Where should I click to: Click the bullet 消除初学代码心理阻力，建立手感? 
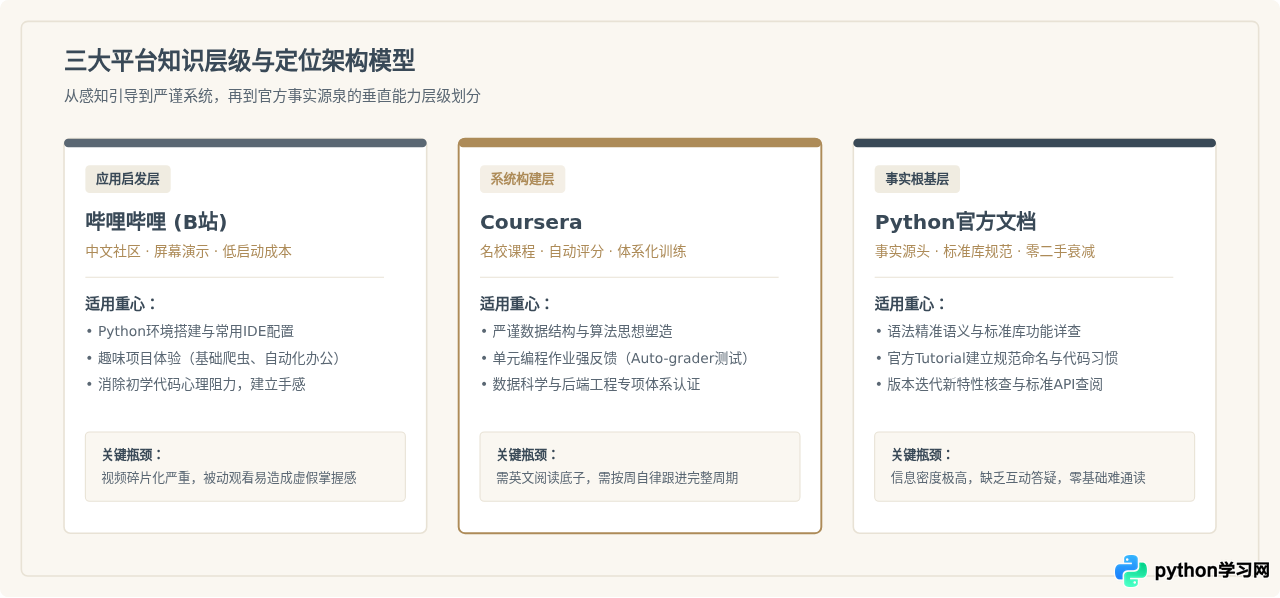(x=197, y=384)
